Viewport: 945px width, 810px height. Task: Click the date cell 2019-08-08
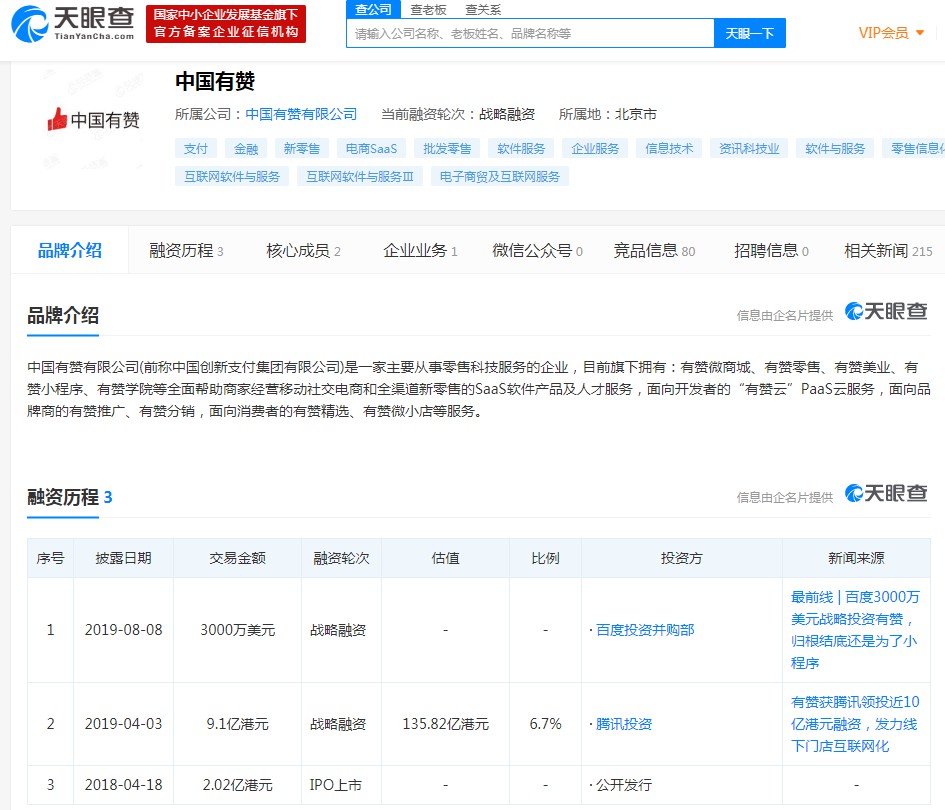coord(124,630)
